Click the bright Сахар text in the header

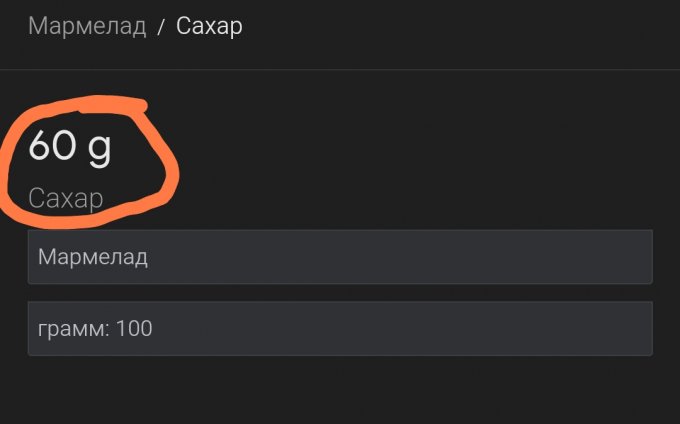point(209,26)
